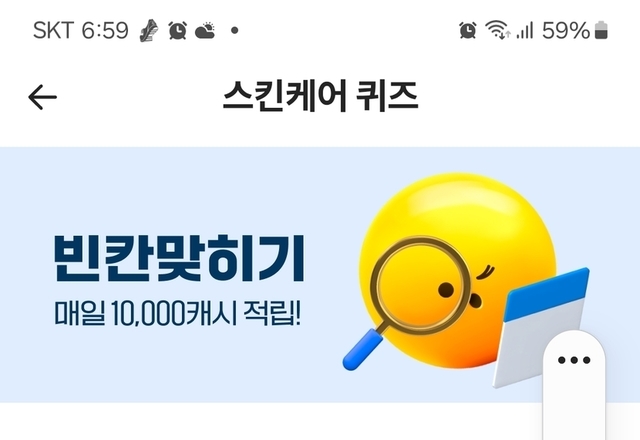Tap the yellow emoji face
640x440 pixels.
coord(458,271)
